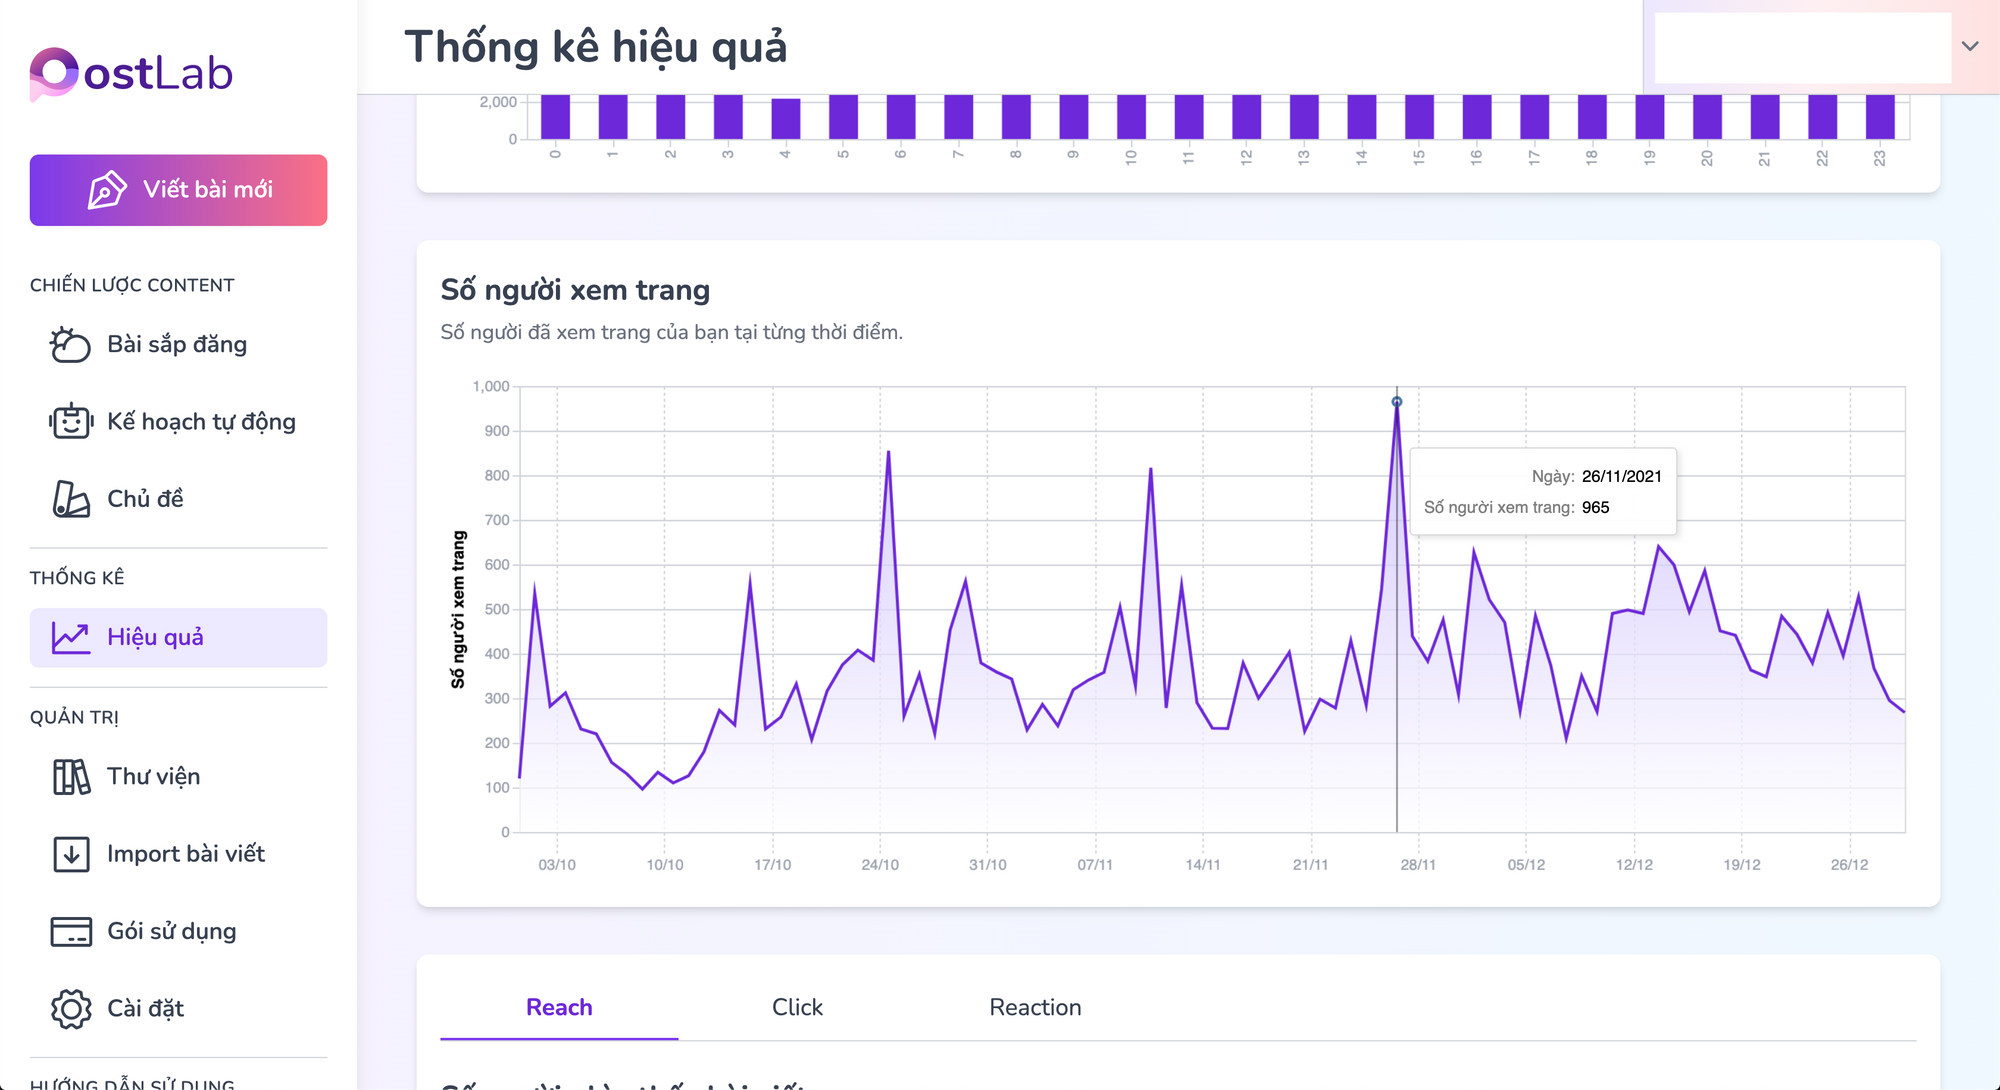
Task: Click the swatch icon for Chủ đề
Action: pos(71,499)
